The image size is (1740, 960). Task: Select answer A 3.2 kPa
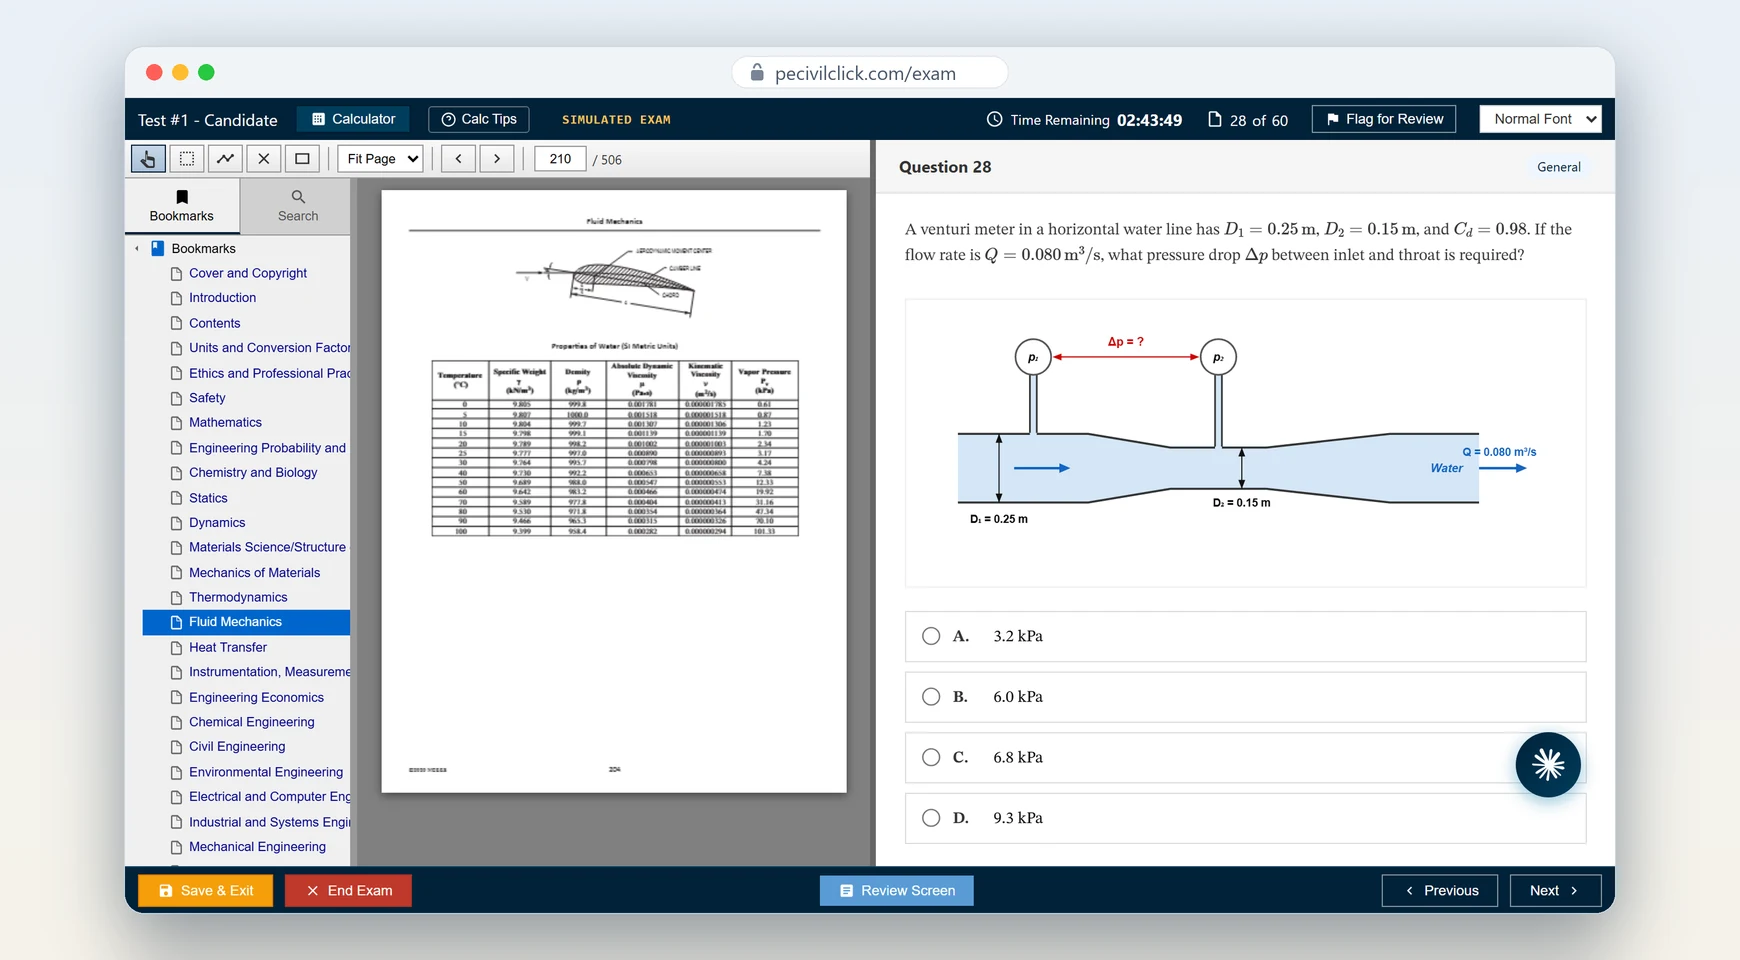point(1245,636)
